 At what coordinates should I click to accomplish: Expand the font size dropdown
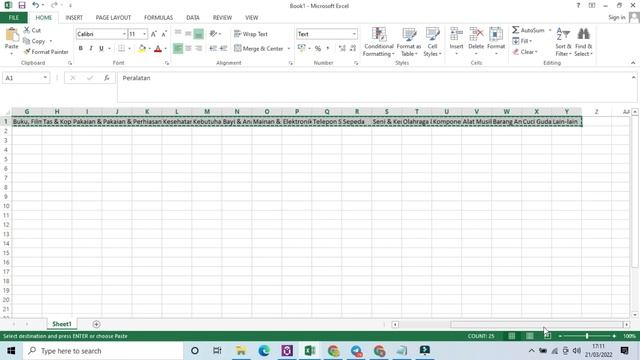point(144,34)
